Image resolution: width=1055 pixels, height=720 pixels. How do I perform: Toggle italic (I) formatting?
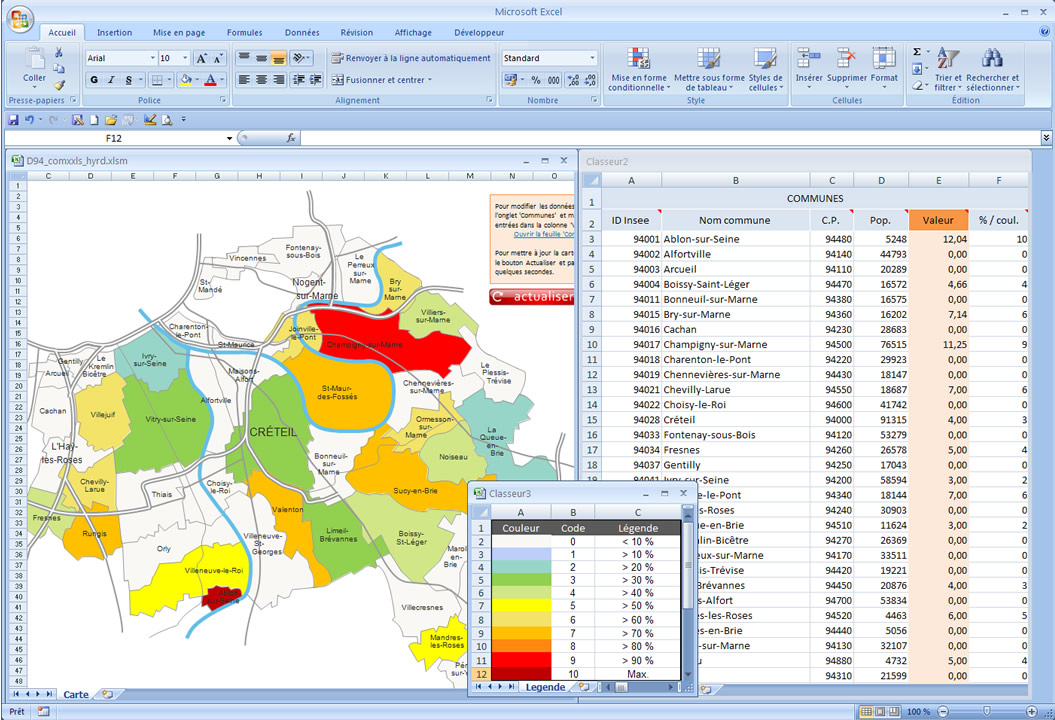click(x=111, y=80)
